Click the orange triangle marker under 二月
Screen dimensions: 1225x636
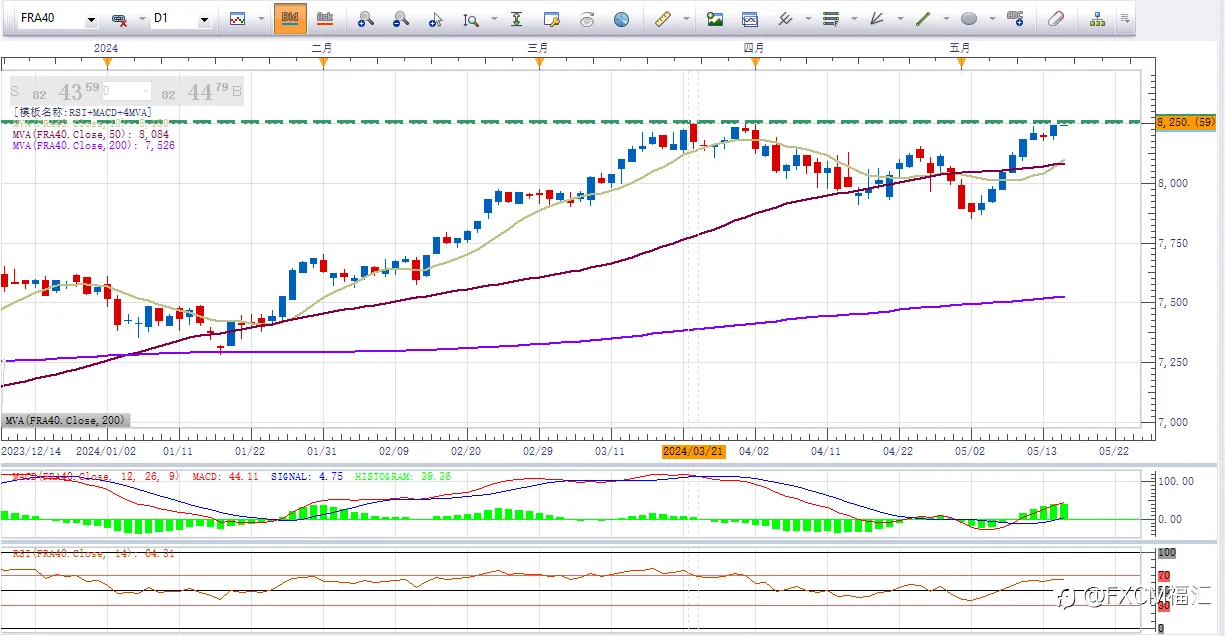(323, 63)
